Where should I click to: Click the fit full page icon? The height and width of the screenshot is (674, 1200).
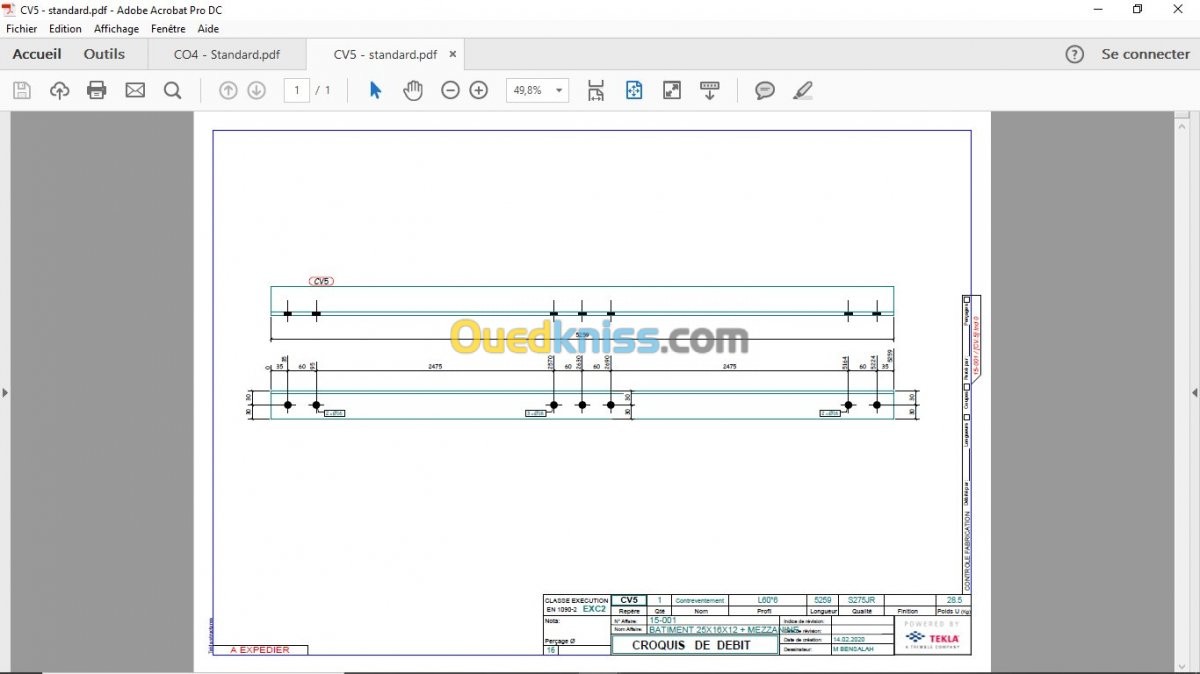pyautogui.click(x=634, y=90)
